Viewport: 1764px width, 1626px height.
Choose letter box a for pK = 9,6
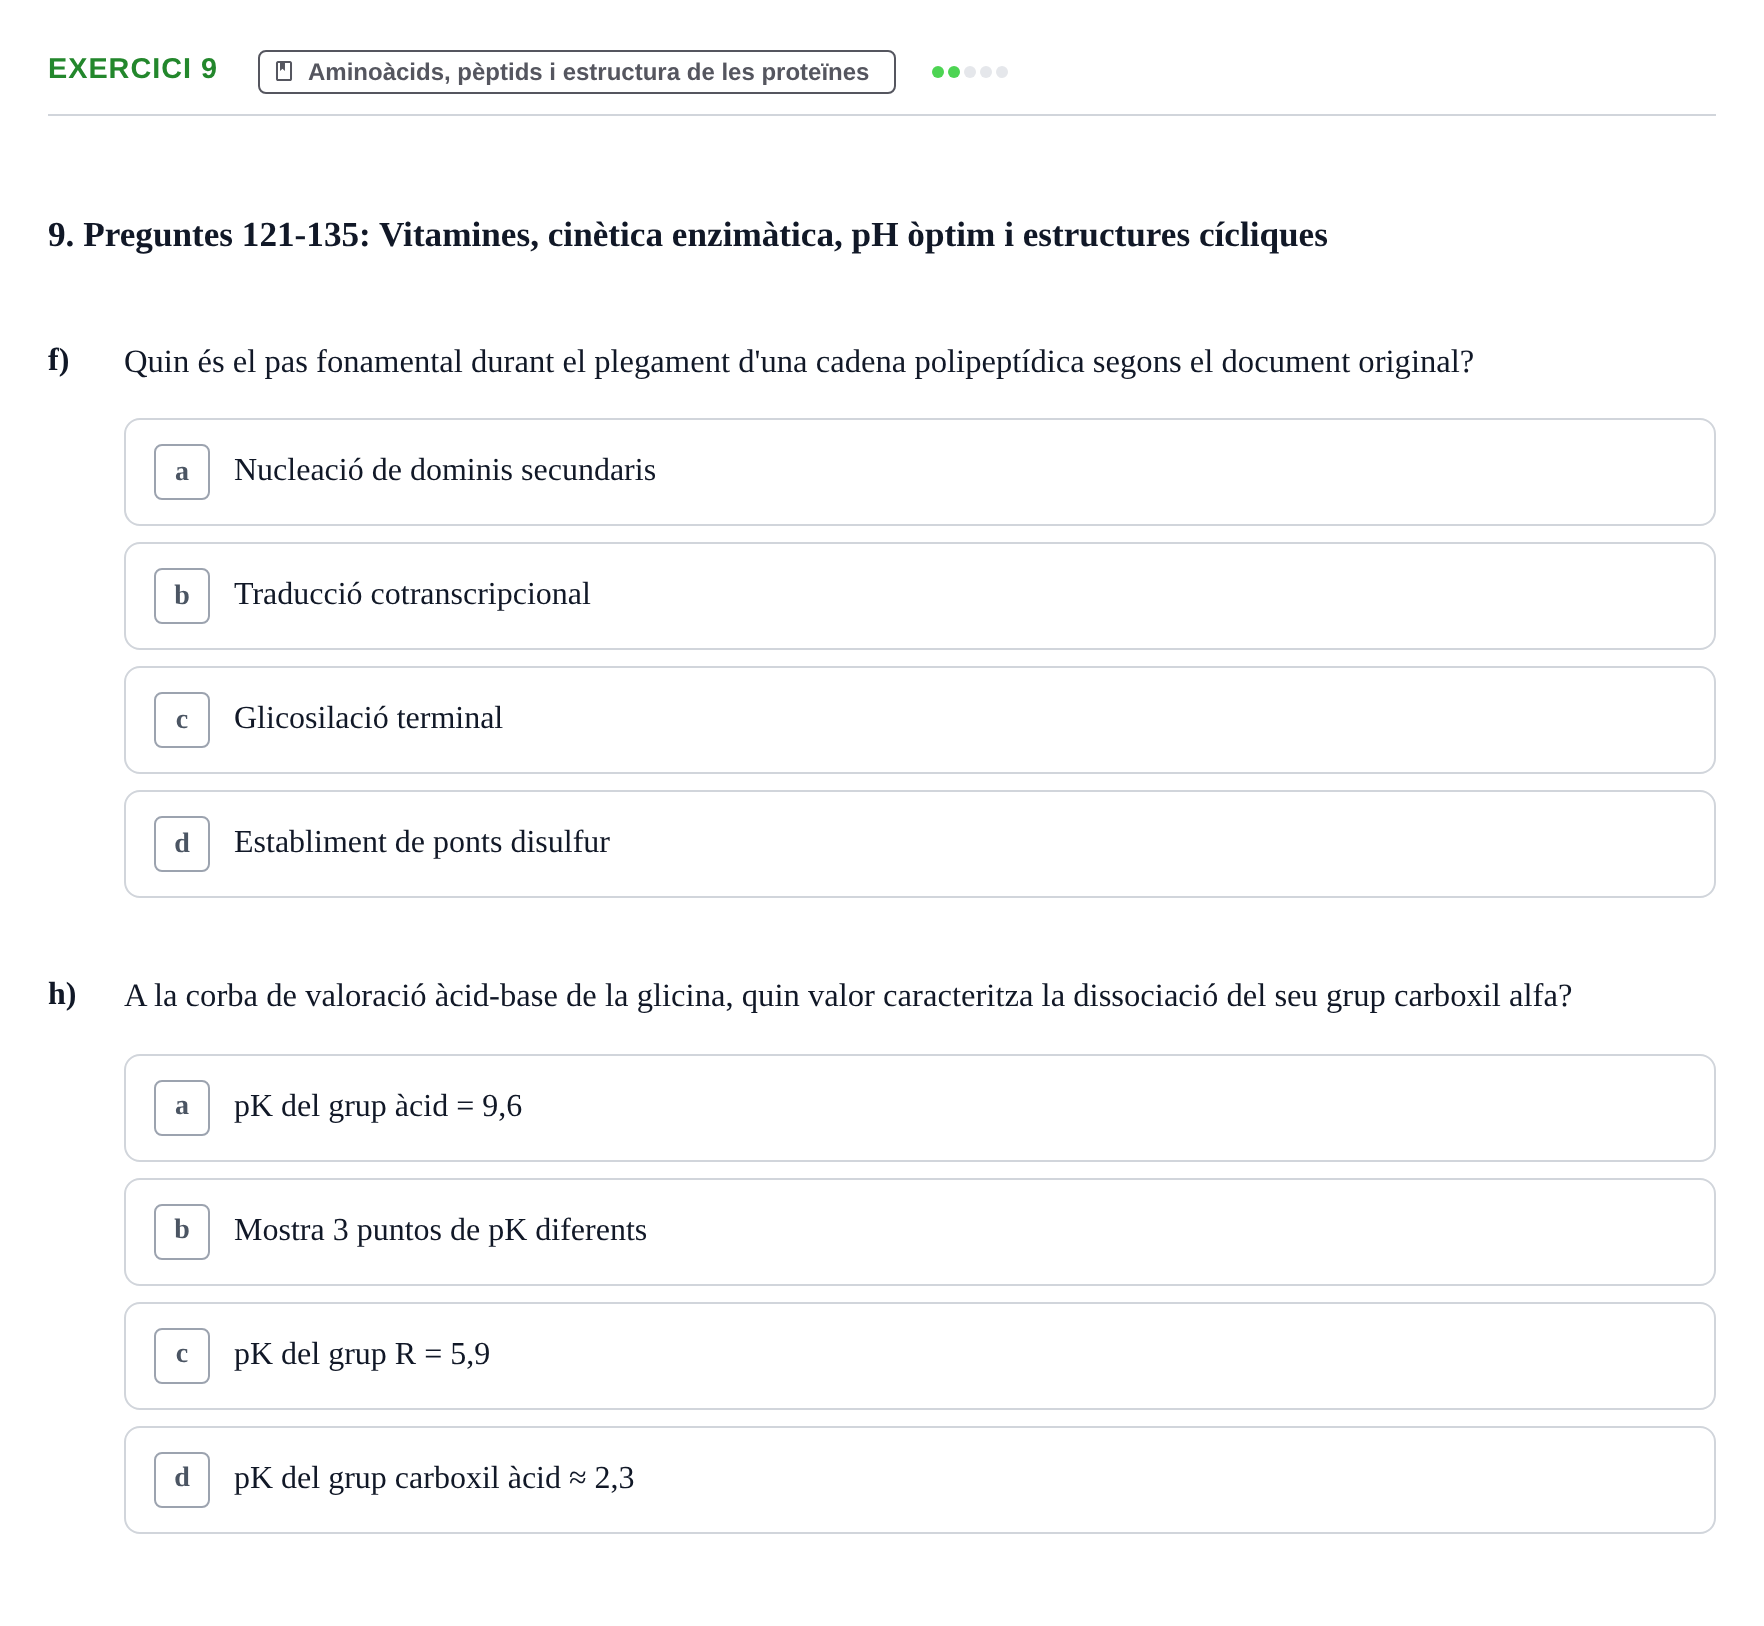point(182,1108)
